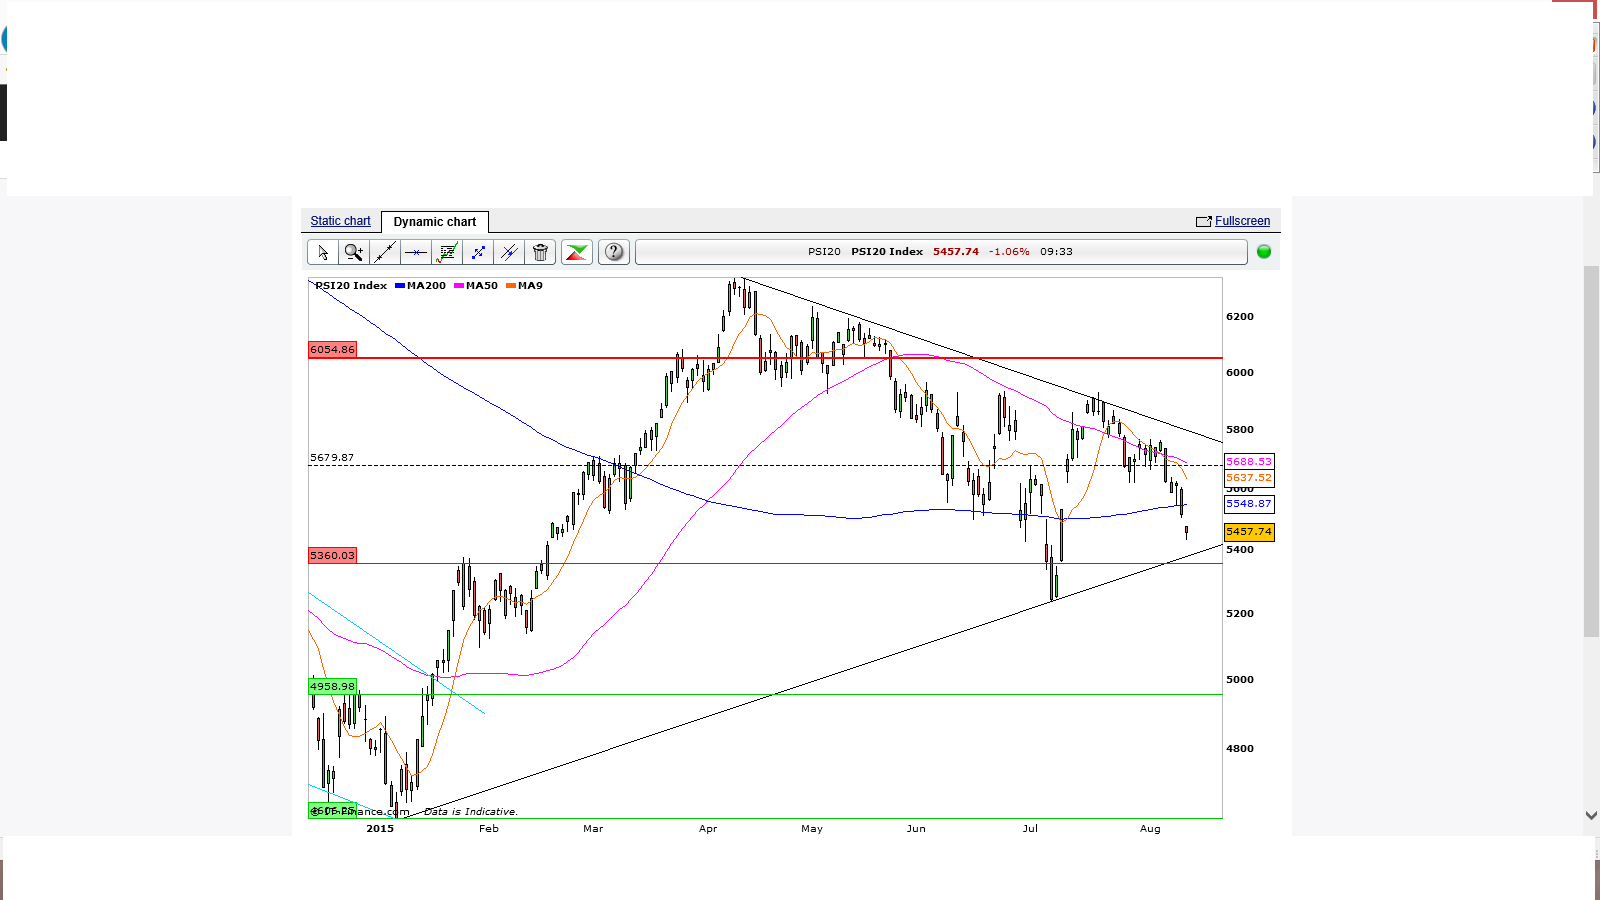
Task: Click the PSI20 Index legend label
Action: coord(351,286)
